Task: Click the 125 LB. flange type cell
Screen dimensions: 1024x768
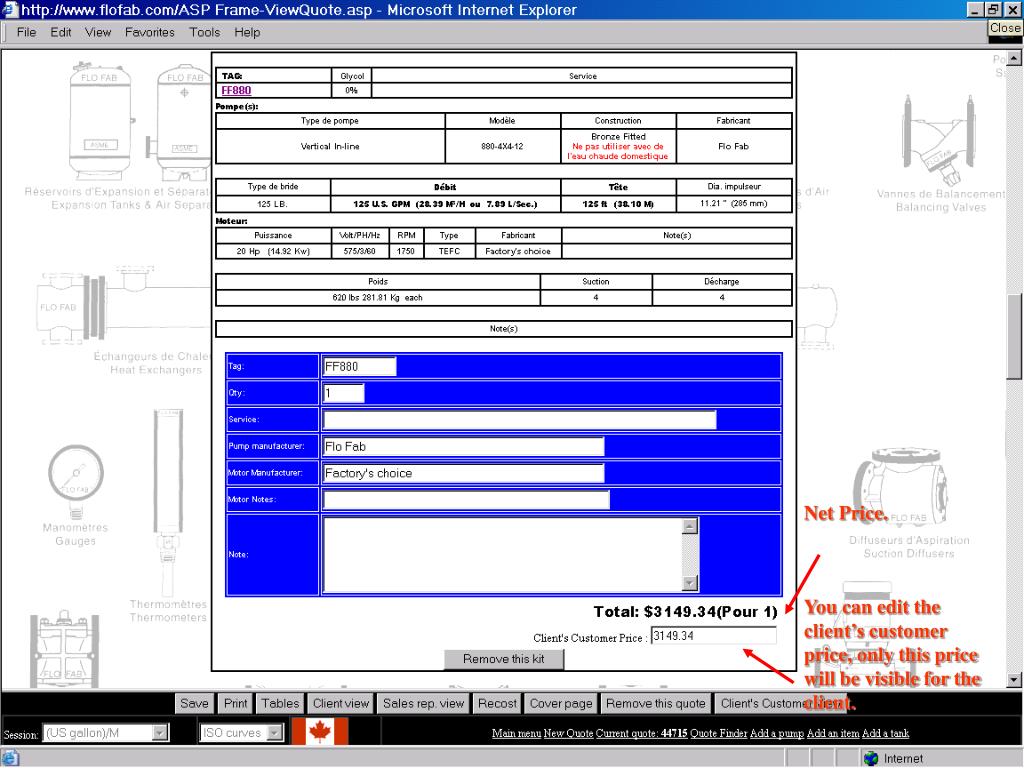Action: click(x=272, y=204)
